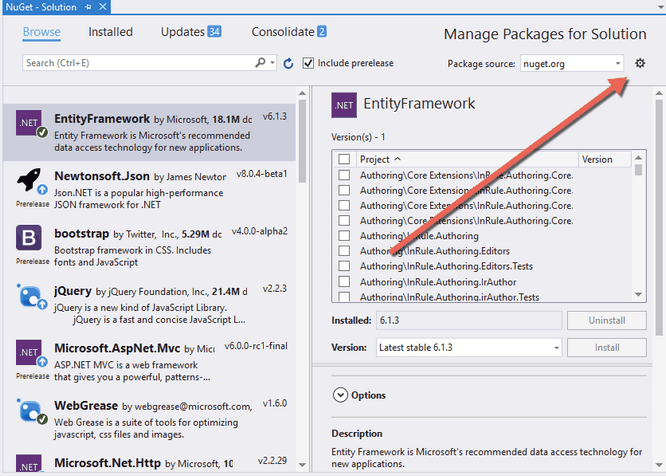Expand the Options section
The image size is (666, 476).
click(x=340, y=395)
